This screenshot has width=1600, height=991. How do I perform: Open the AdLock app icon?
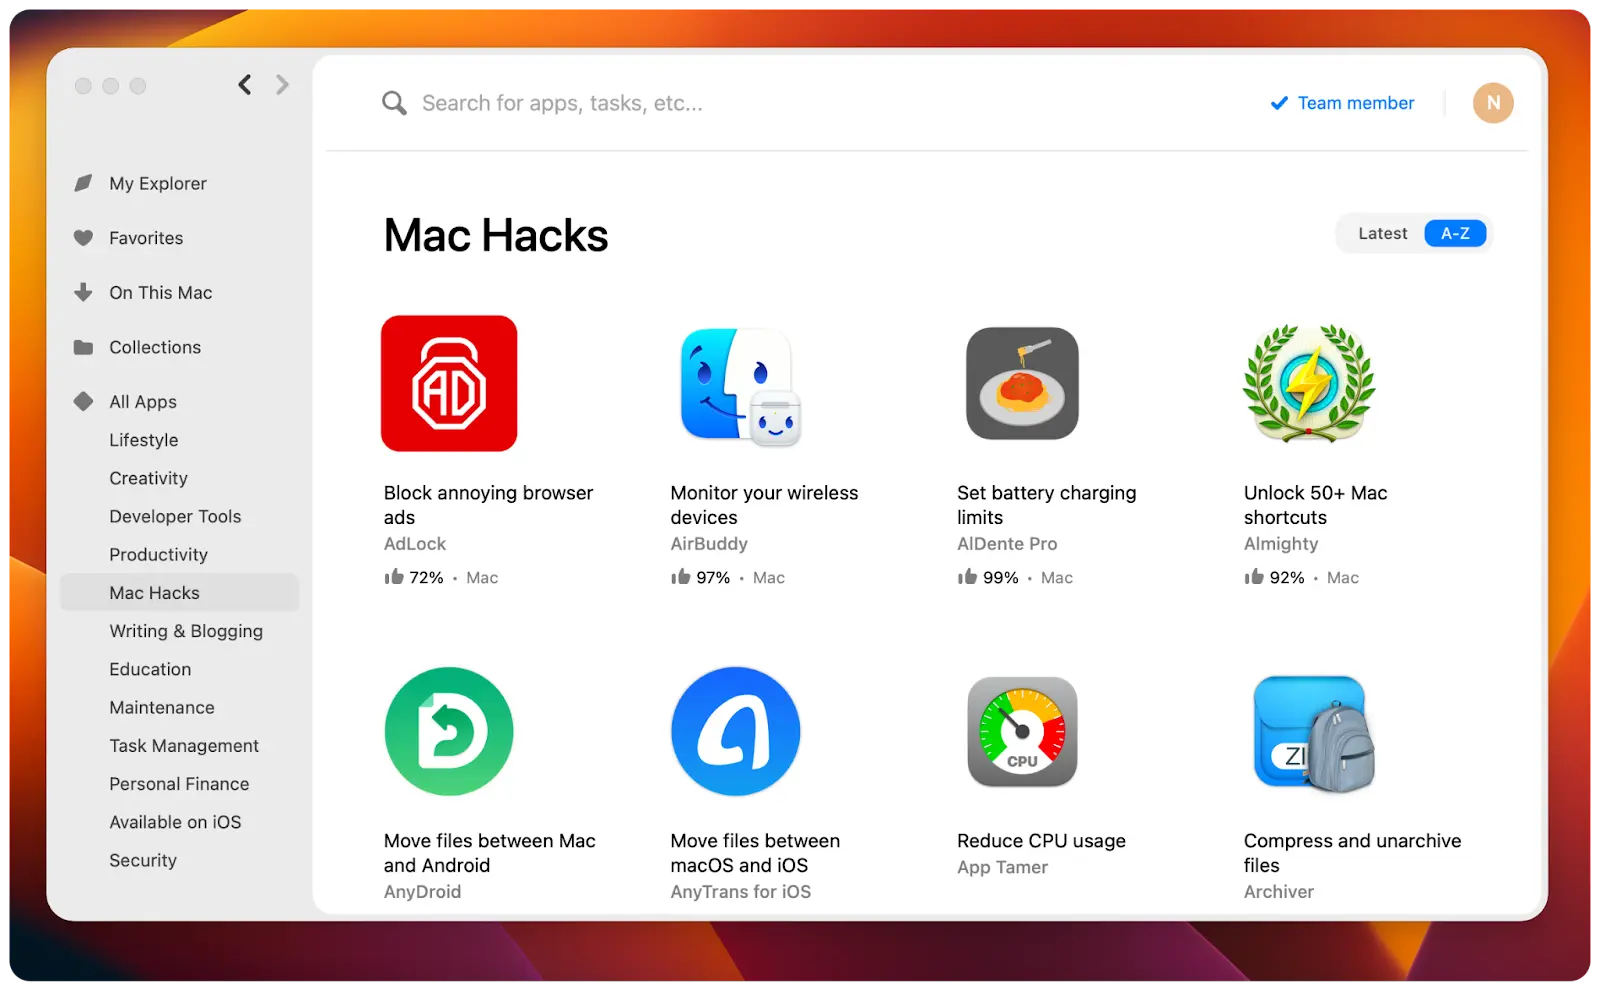(x=449, y=384)
